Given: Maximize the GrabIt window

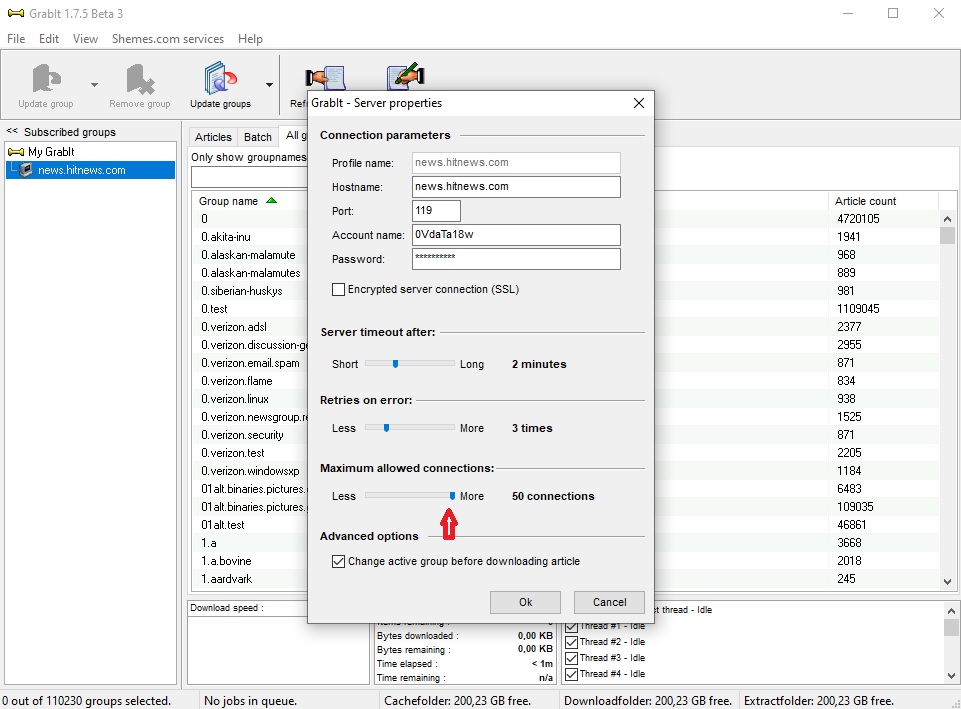Looking at the screenshot, I should [893, 13].
